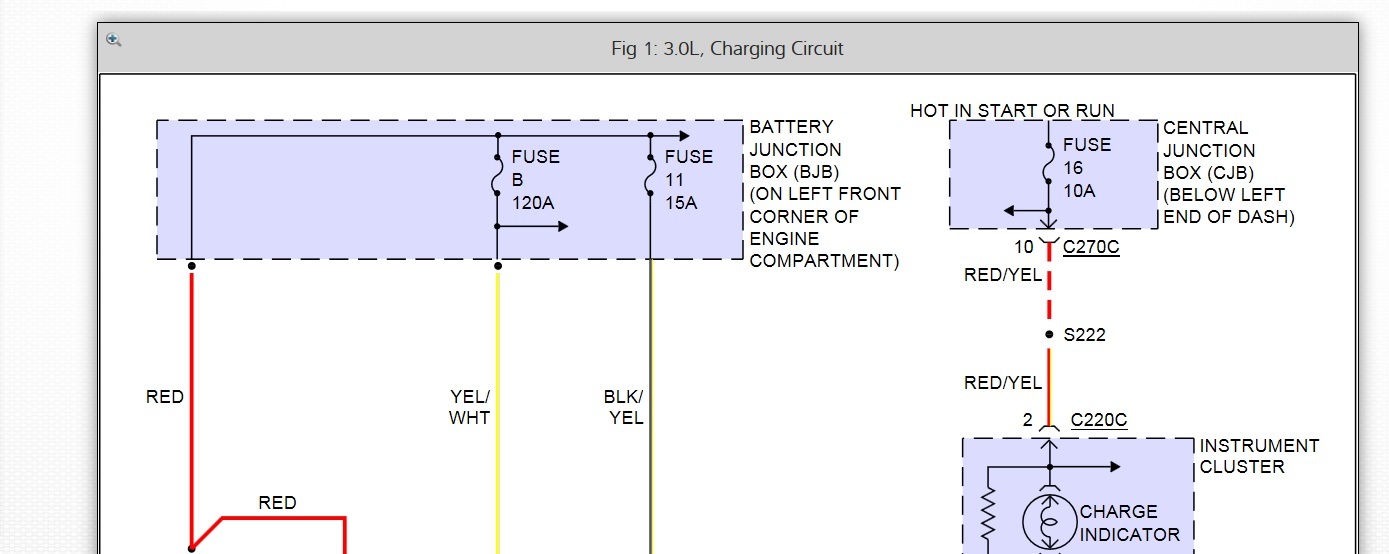Click the YEL/WHT wire label

click(469, 407)
